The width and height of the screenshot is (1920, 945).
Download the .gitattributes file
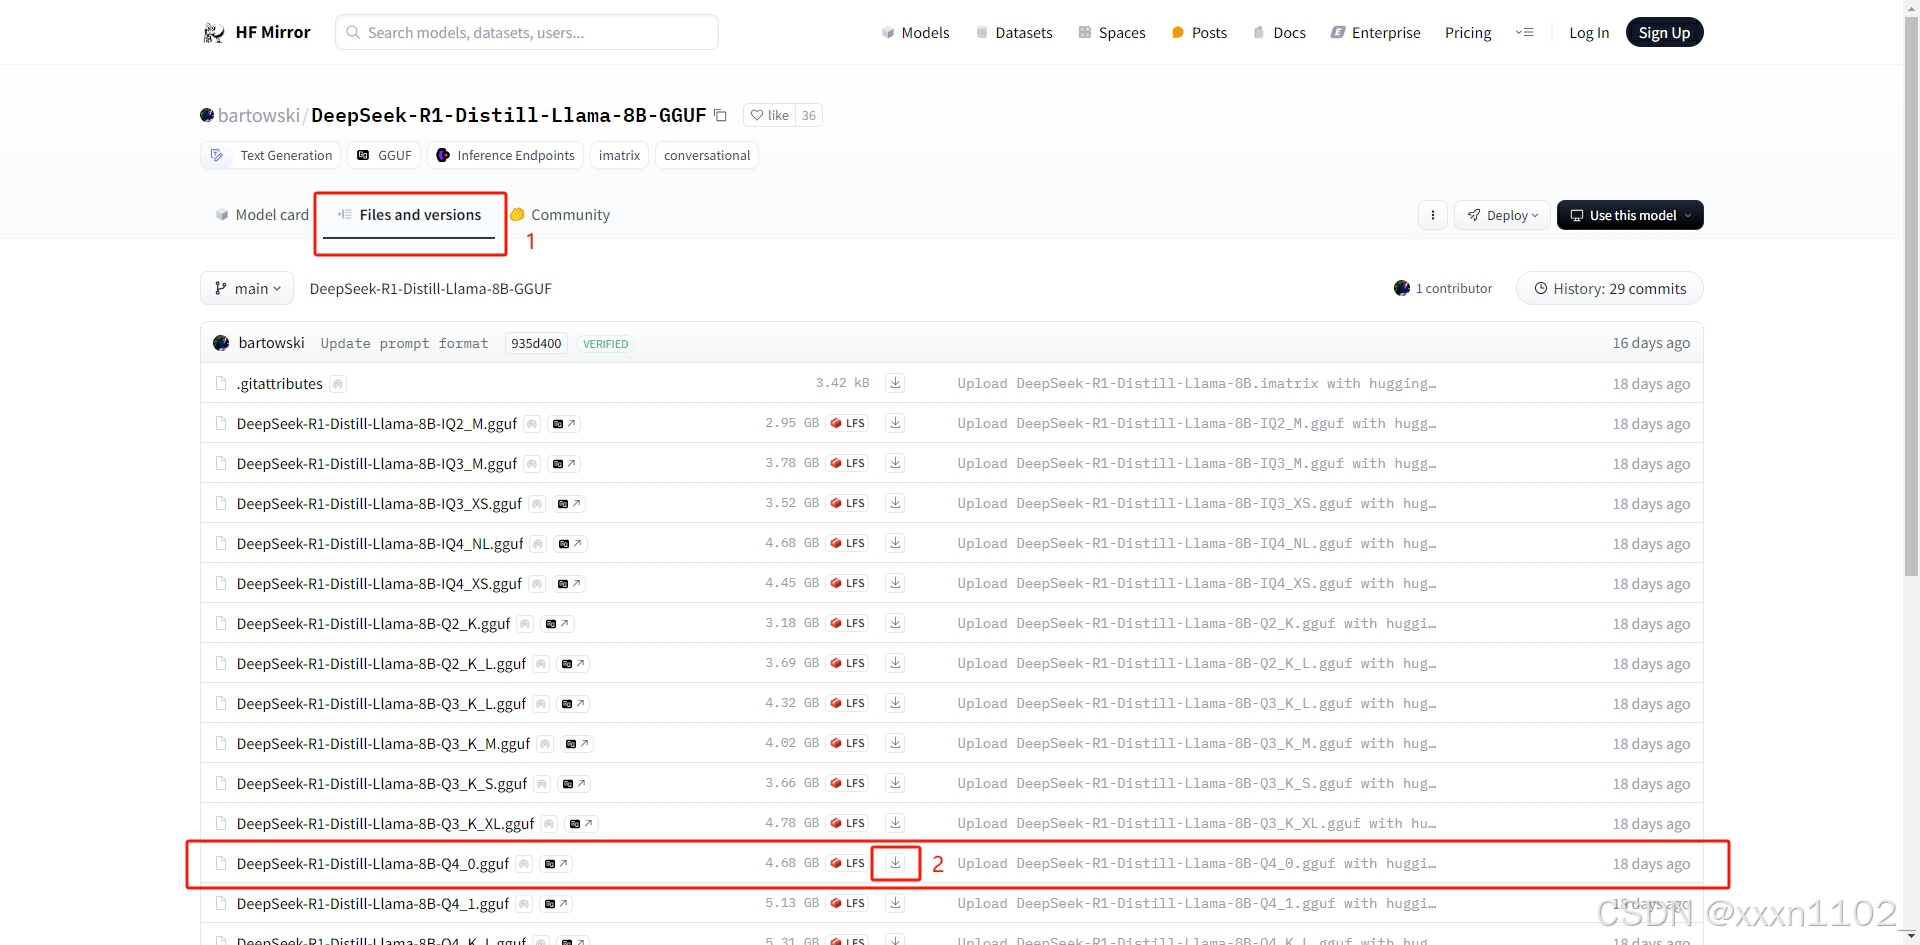895,383
